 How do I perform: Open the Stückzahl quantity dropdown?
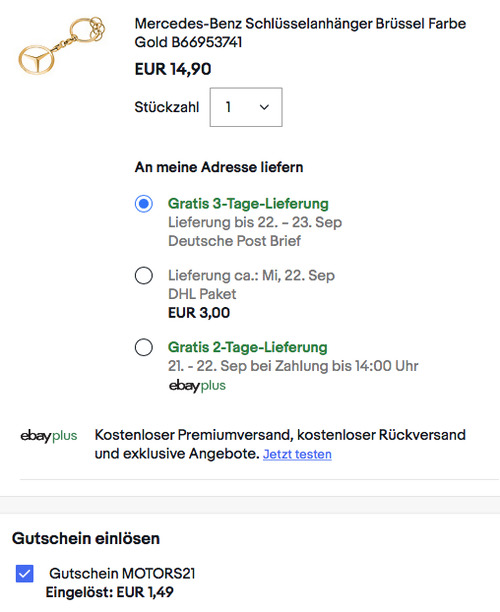pos(246,107)
